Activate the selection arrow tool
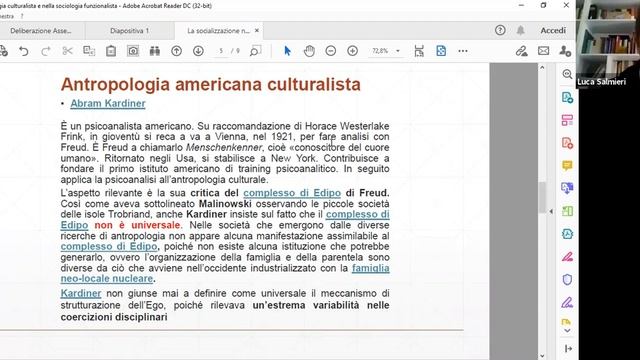Viewport: 640px width, 360px height. [287, 51]
